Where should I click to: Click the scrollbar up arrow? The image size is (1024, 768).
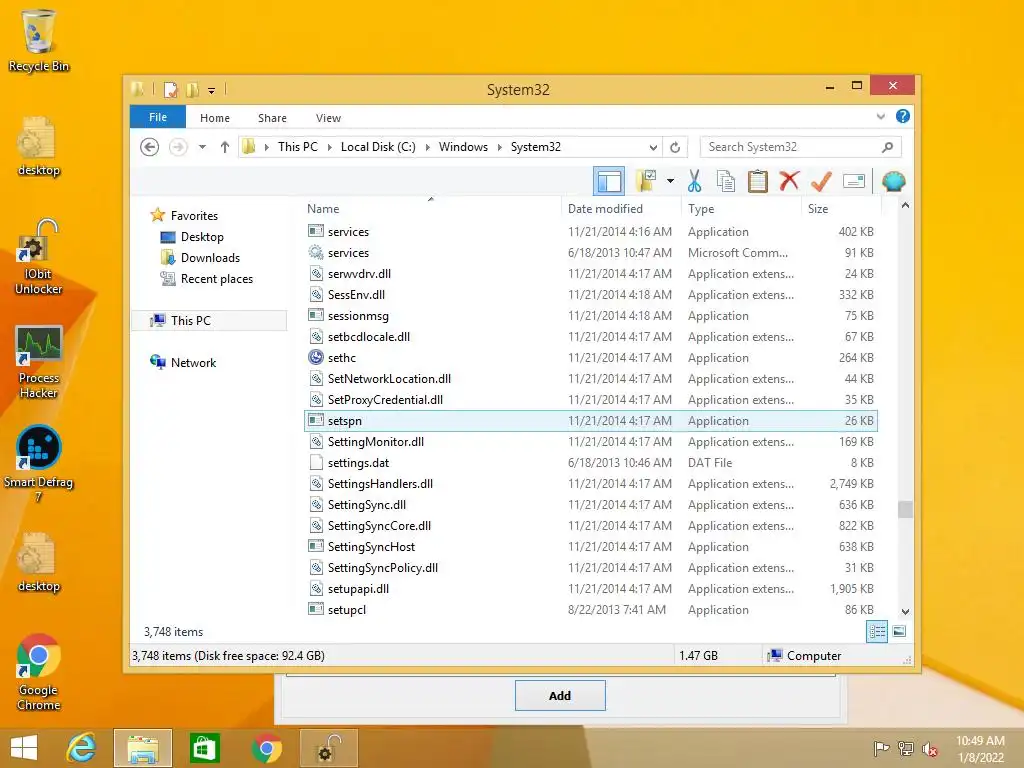(x=905, y=206)
